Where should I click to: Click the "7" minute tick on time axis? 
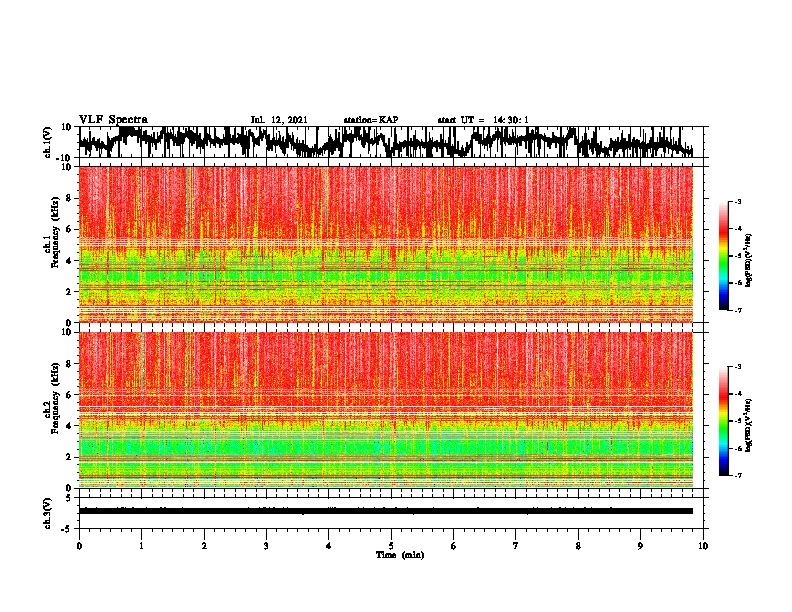tap(516, 546)
